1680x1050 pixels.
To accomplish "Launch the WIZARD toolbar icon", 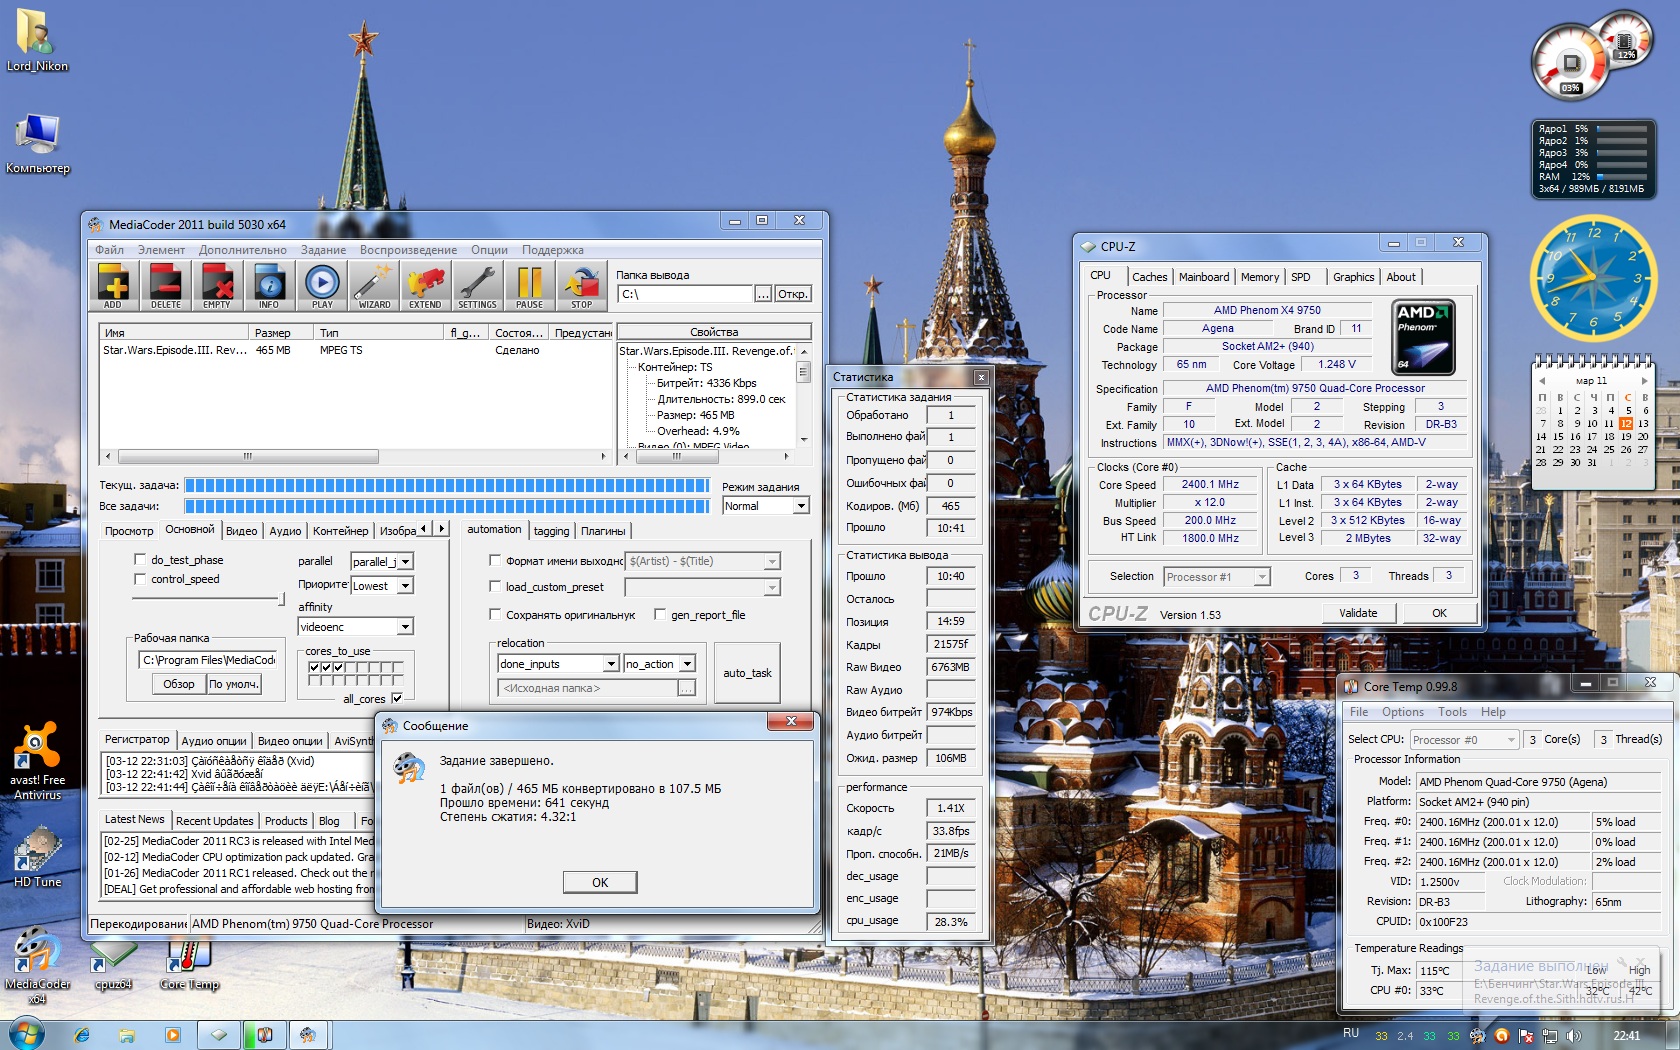I will click(x=374, y=286).
